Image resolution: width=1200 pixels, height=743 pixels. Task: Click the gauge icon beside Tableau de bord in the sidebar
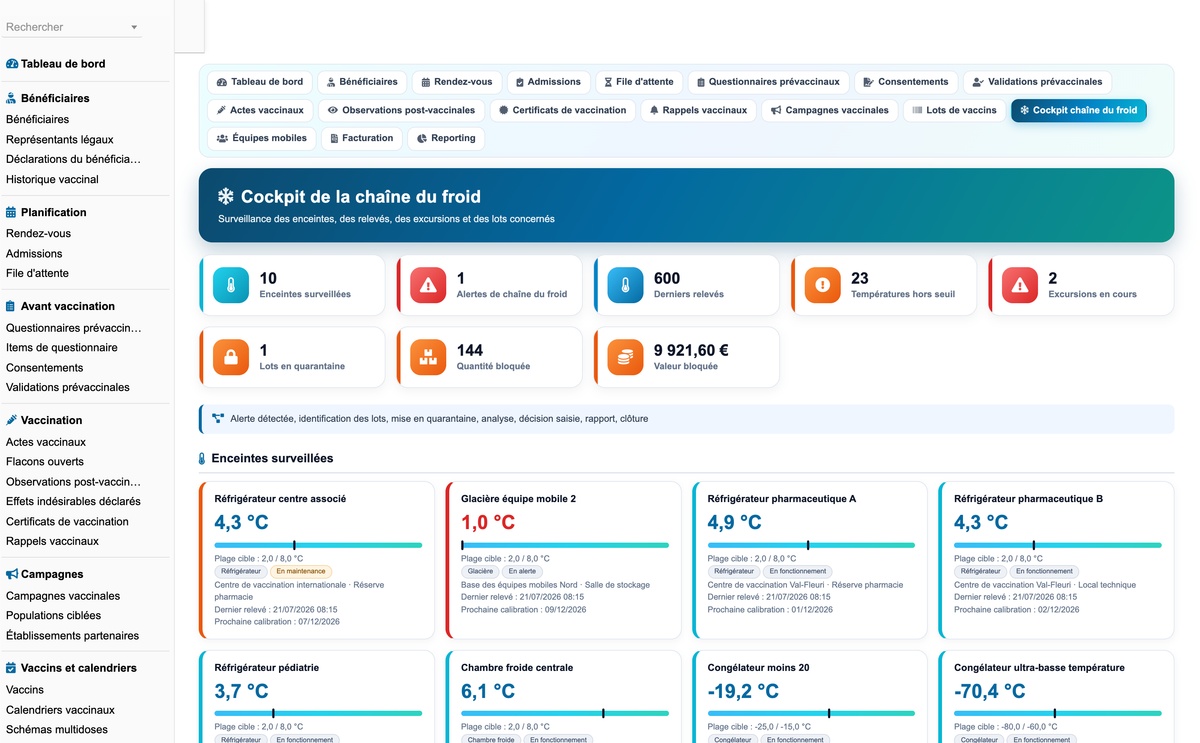click(12, 64)
